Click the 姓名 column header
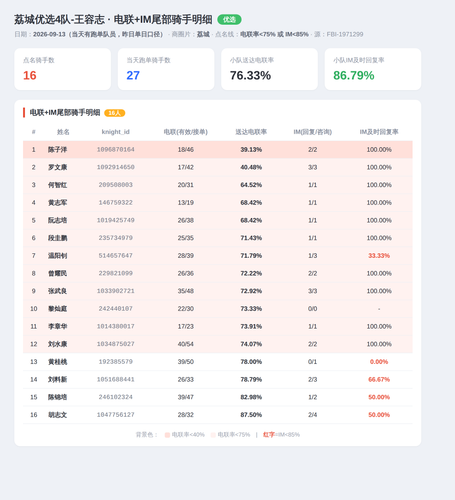455x500 pixels. click(63, 132)
